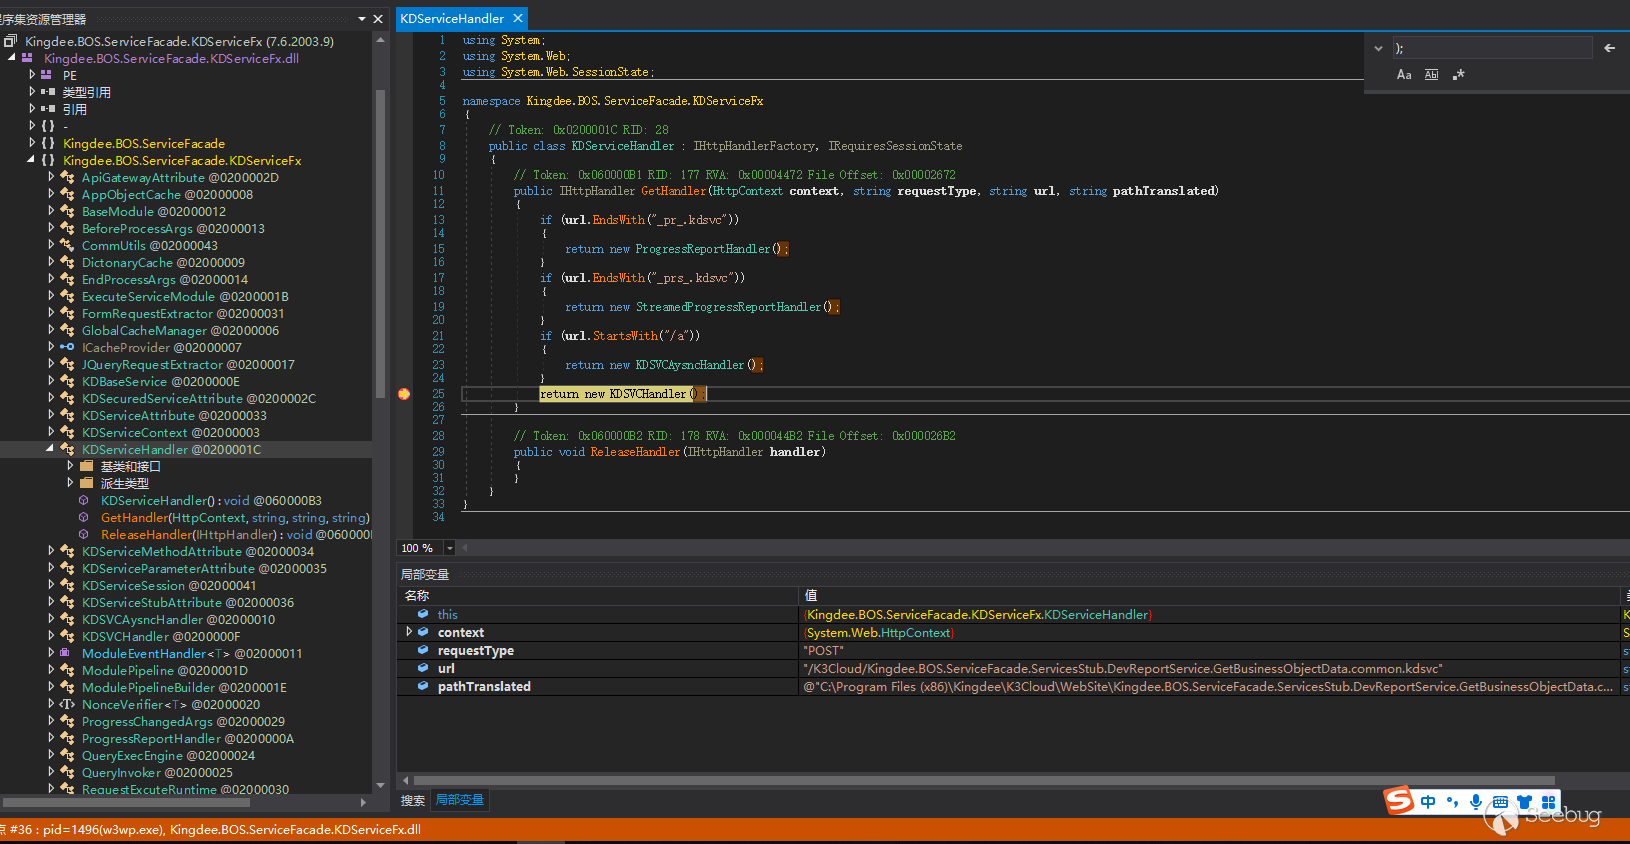Click the Sogou voice input microphone

(x=1476, y=802)
